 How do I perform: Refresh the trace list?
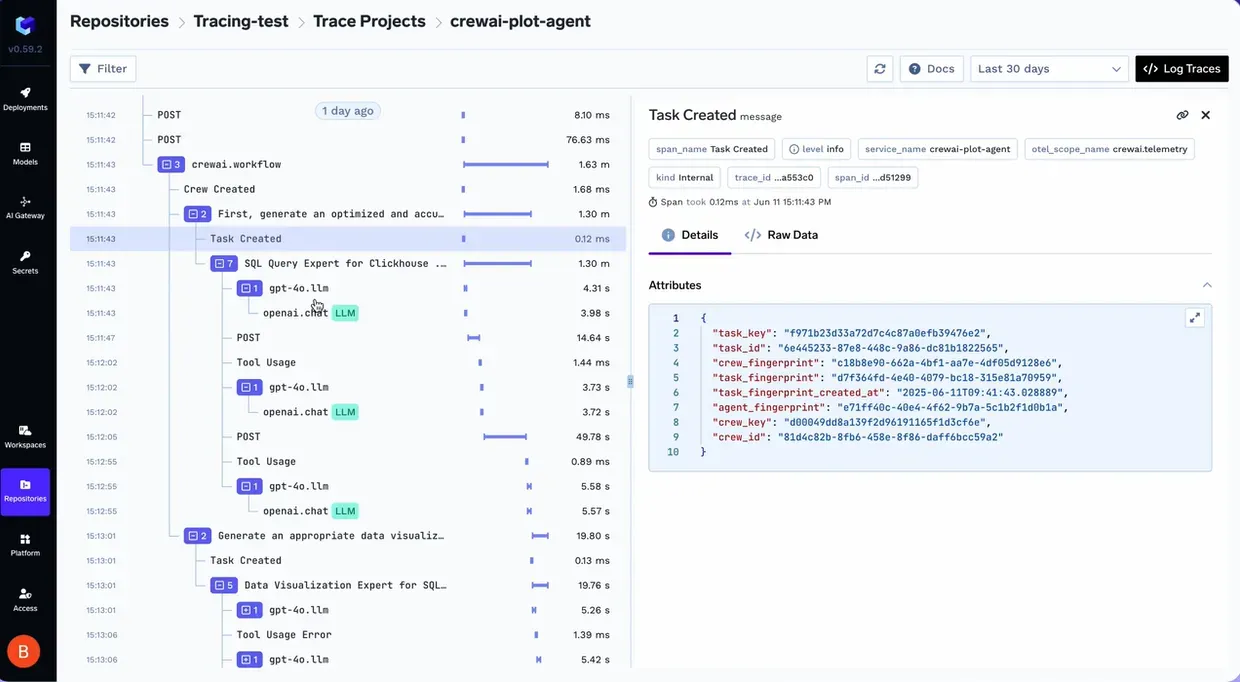880,68
